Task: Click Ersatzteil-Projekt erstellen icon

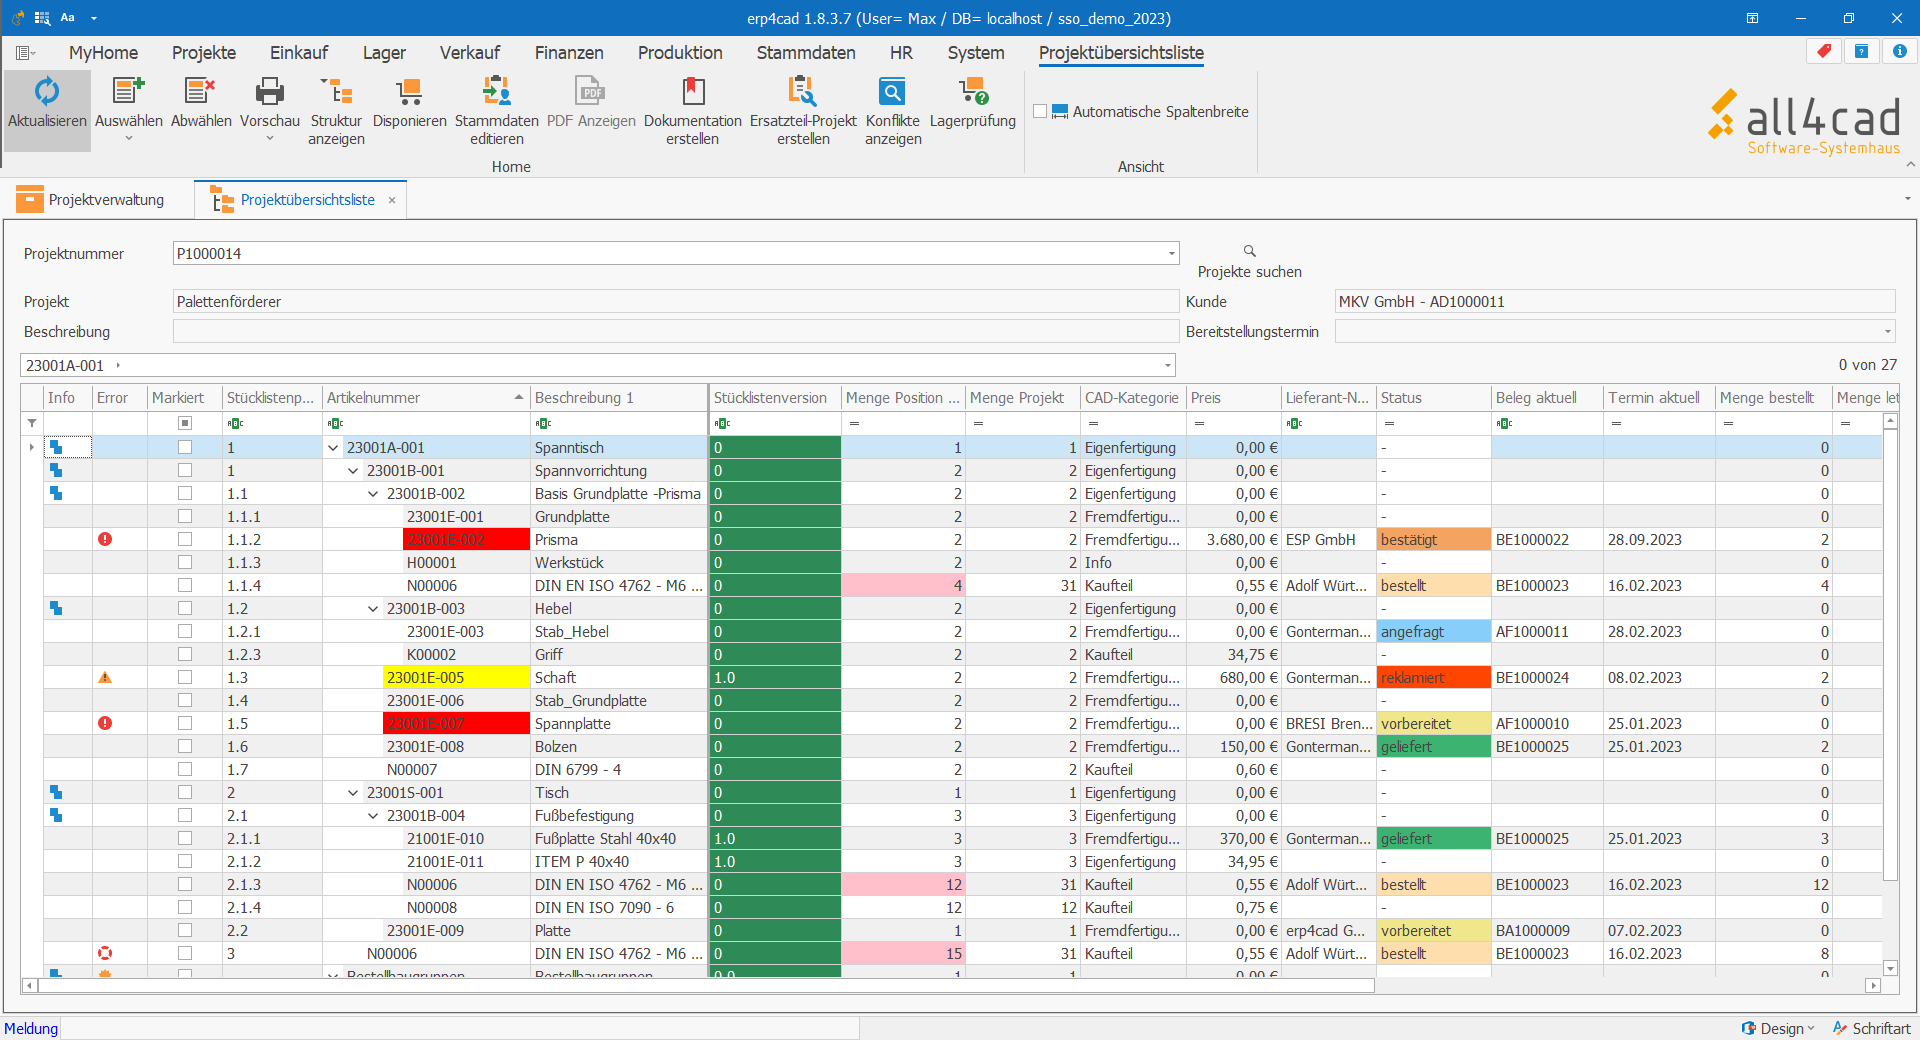Action: [x=803, y=92]
